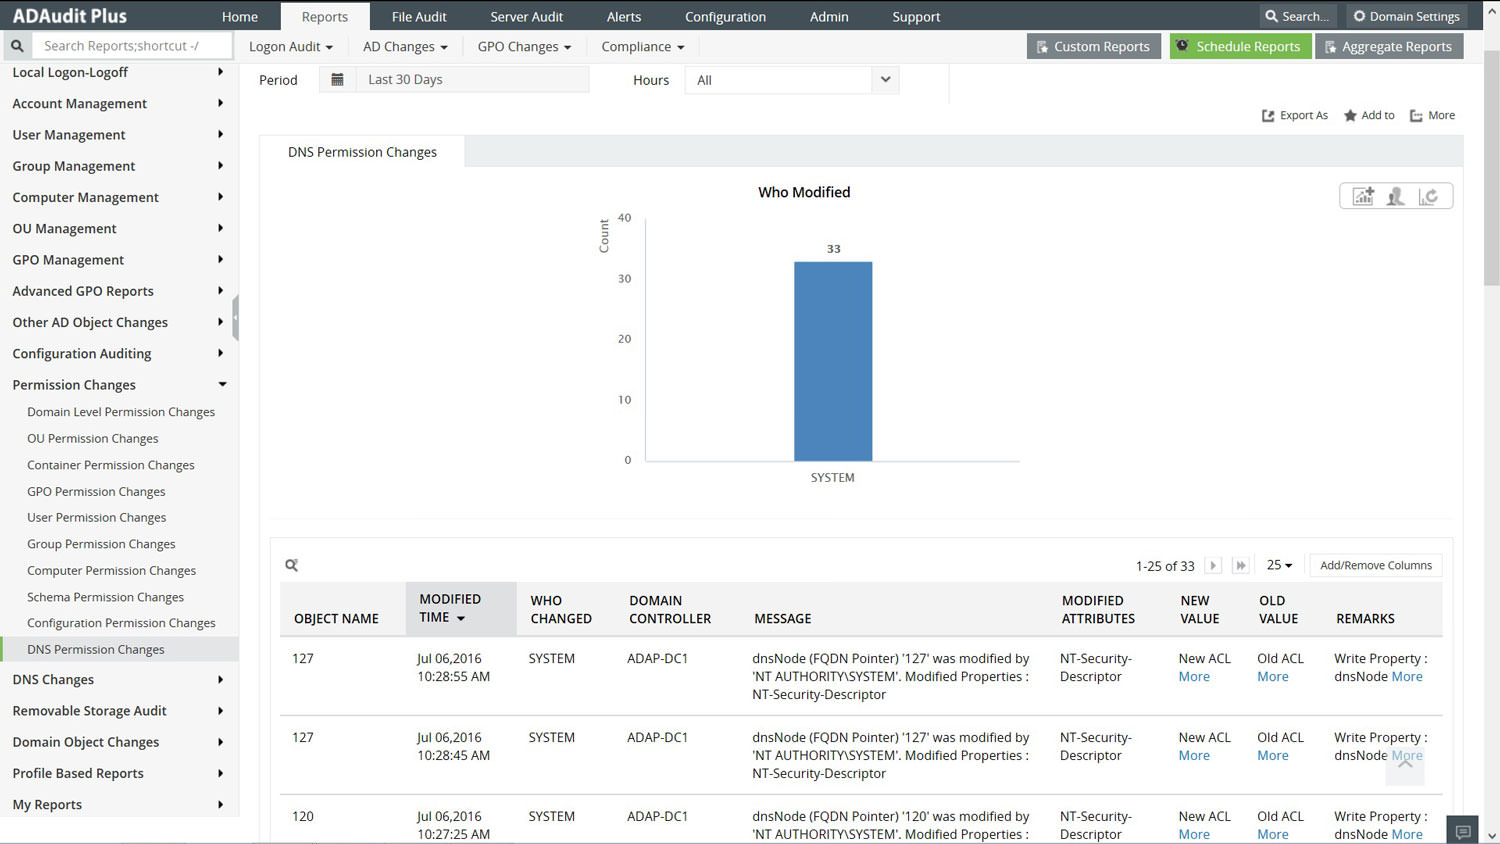The image size is (1500, 844).
Task: Click the Schedule Reports button
Action: pyautogui.click(x=1240, y=47)
